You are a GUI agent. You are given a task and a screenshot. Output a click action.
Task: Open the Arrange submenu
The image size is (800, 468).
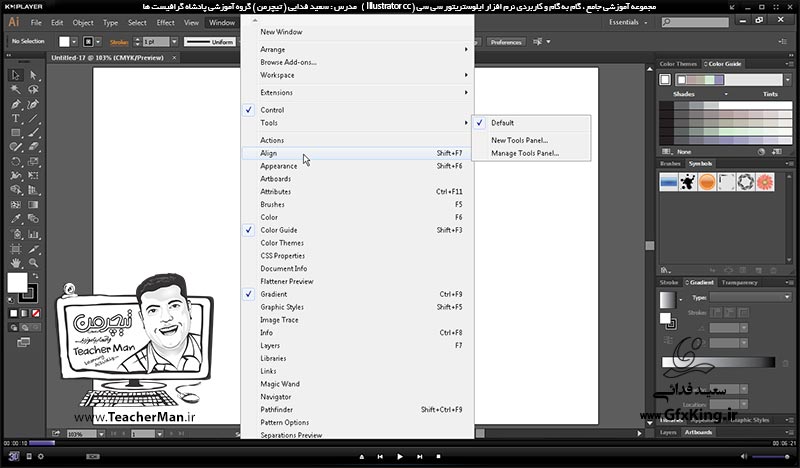357,50
